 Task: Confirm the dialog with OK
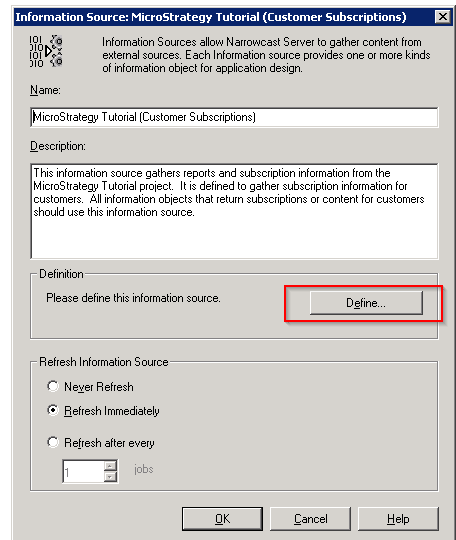click(222, 519)
